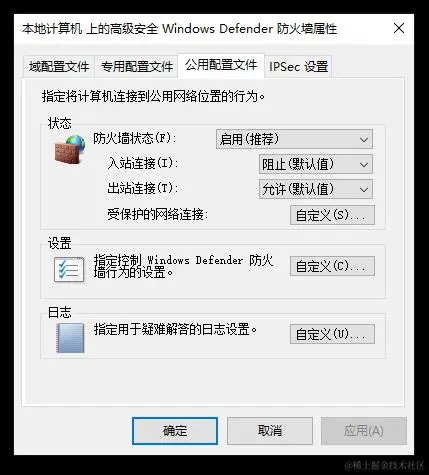The image size is (429, 475).
Task: Click the firewall brick wall globe icon
Action: coord(70,149)
